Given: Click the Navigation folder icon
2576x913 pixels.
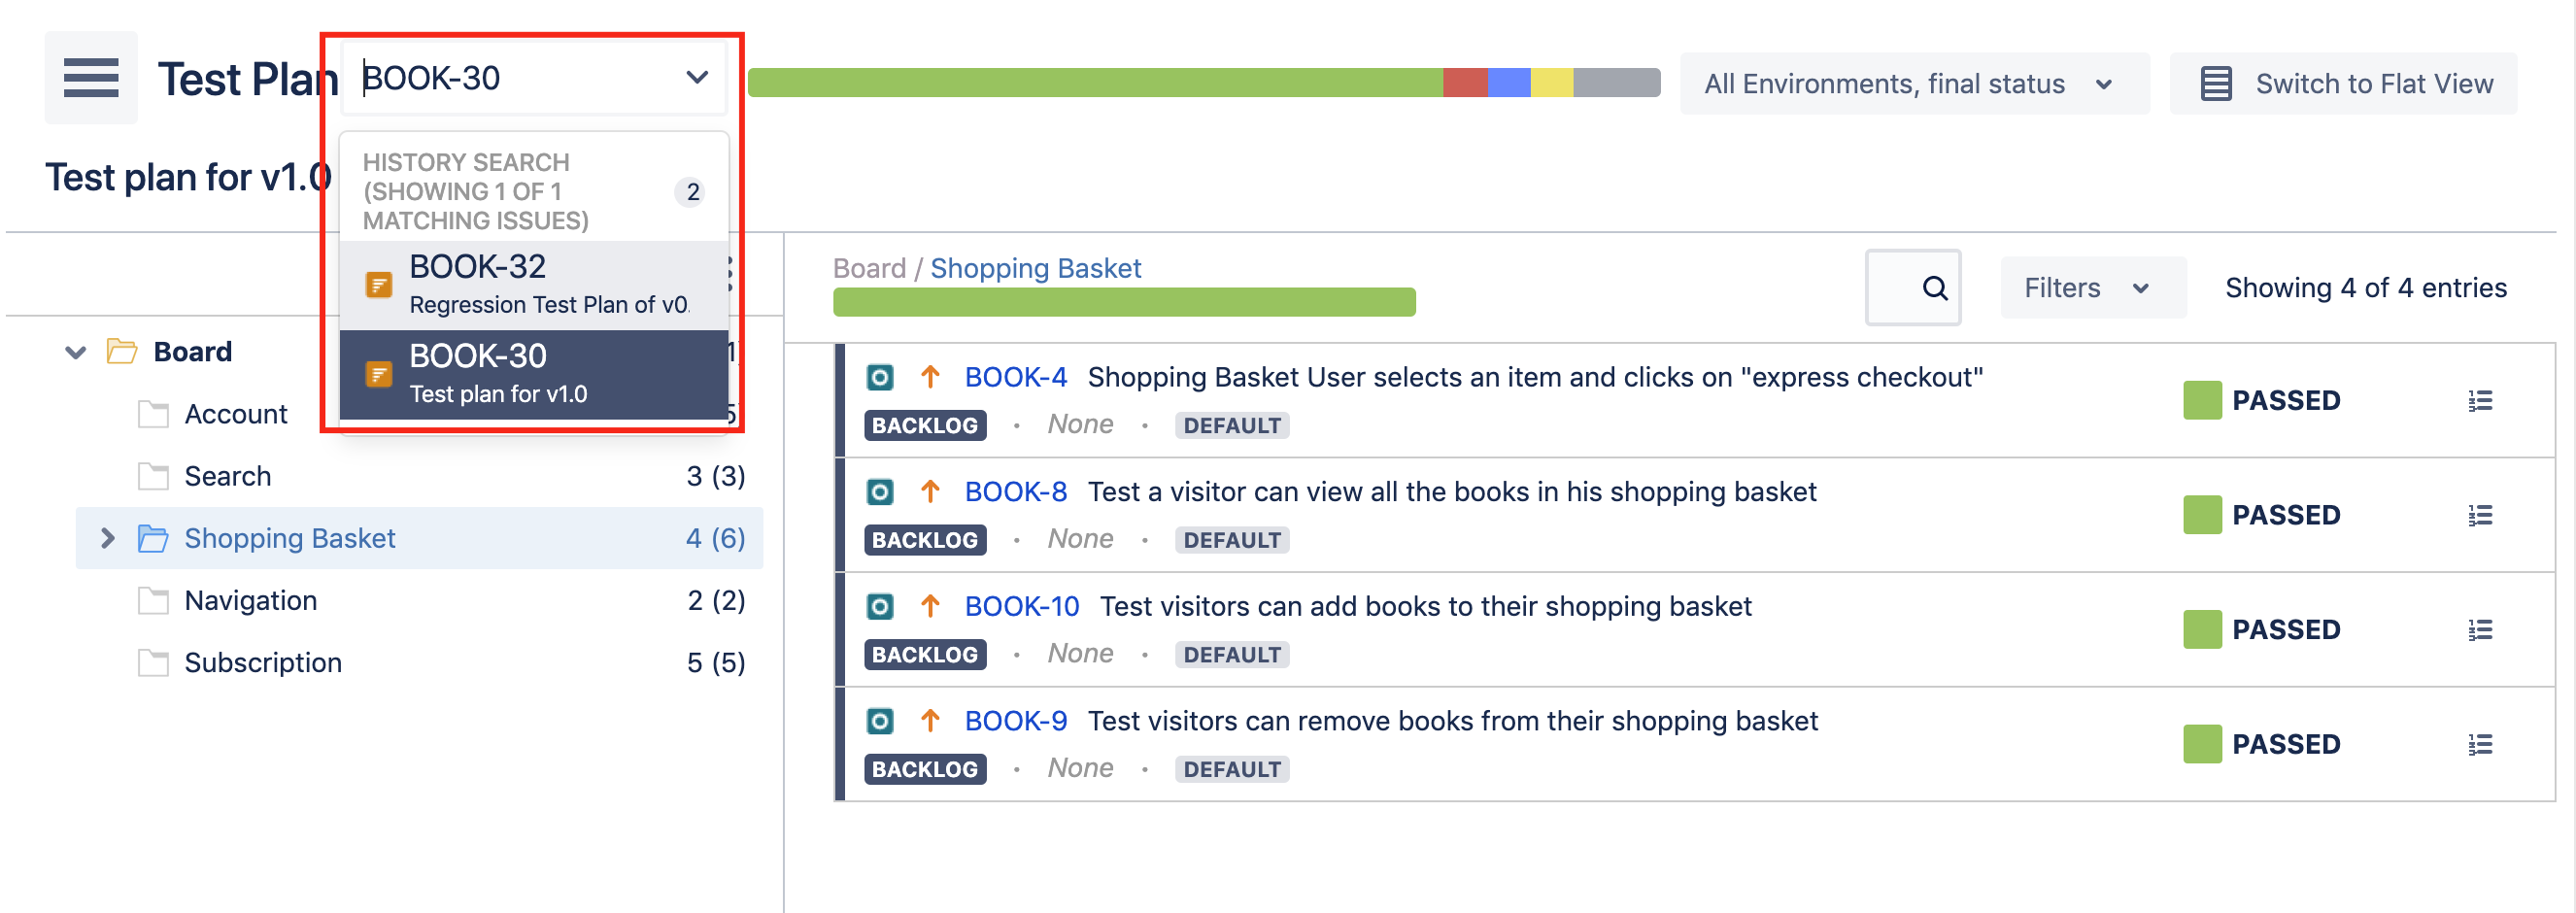Looking at the screenshot, I should coord(153,600).
